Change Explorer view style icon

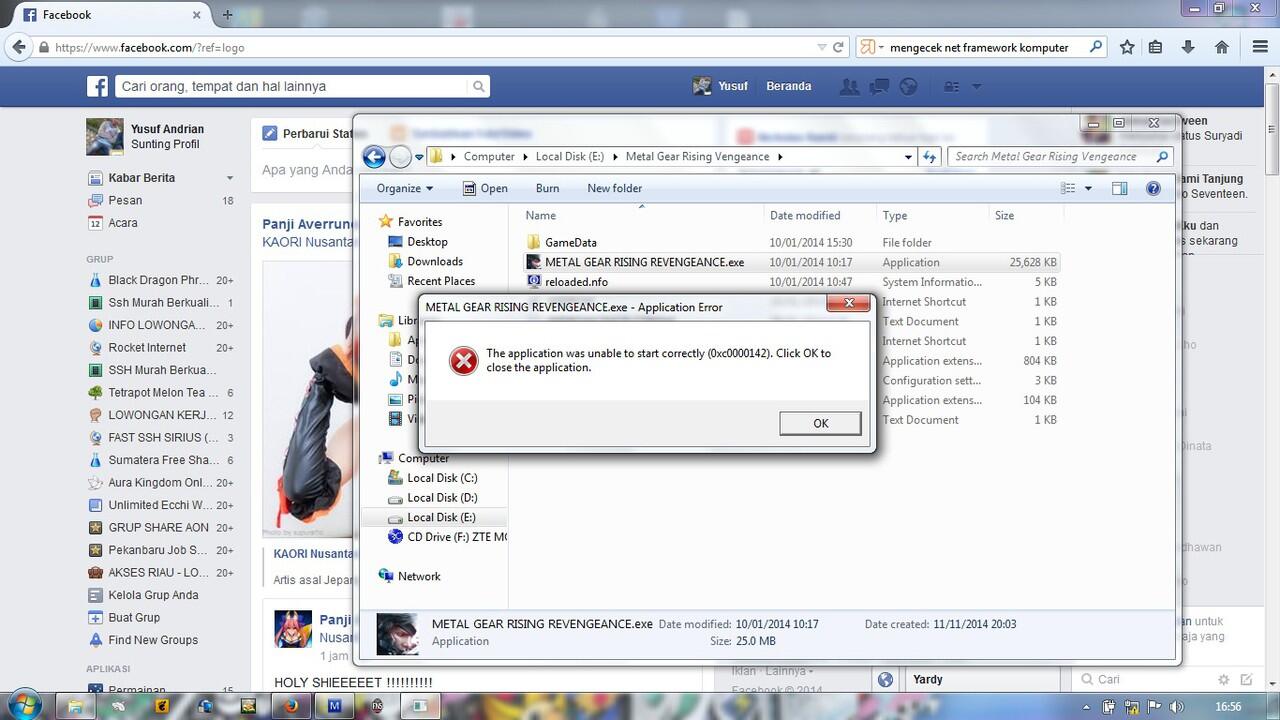[x=1068, y=188]
